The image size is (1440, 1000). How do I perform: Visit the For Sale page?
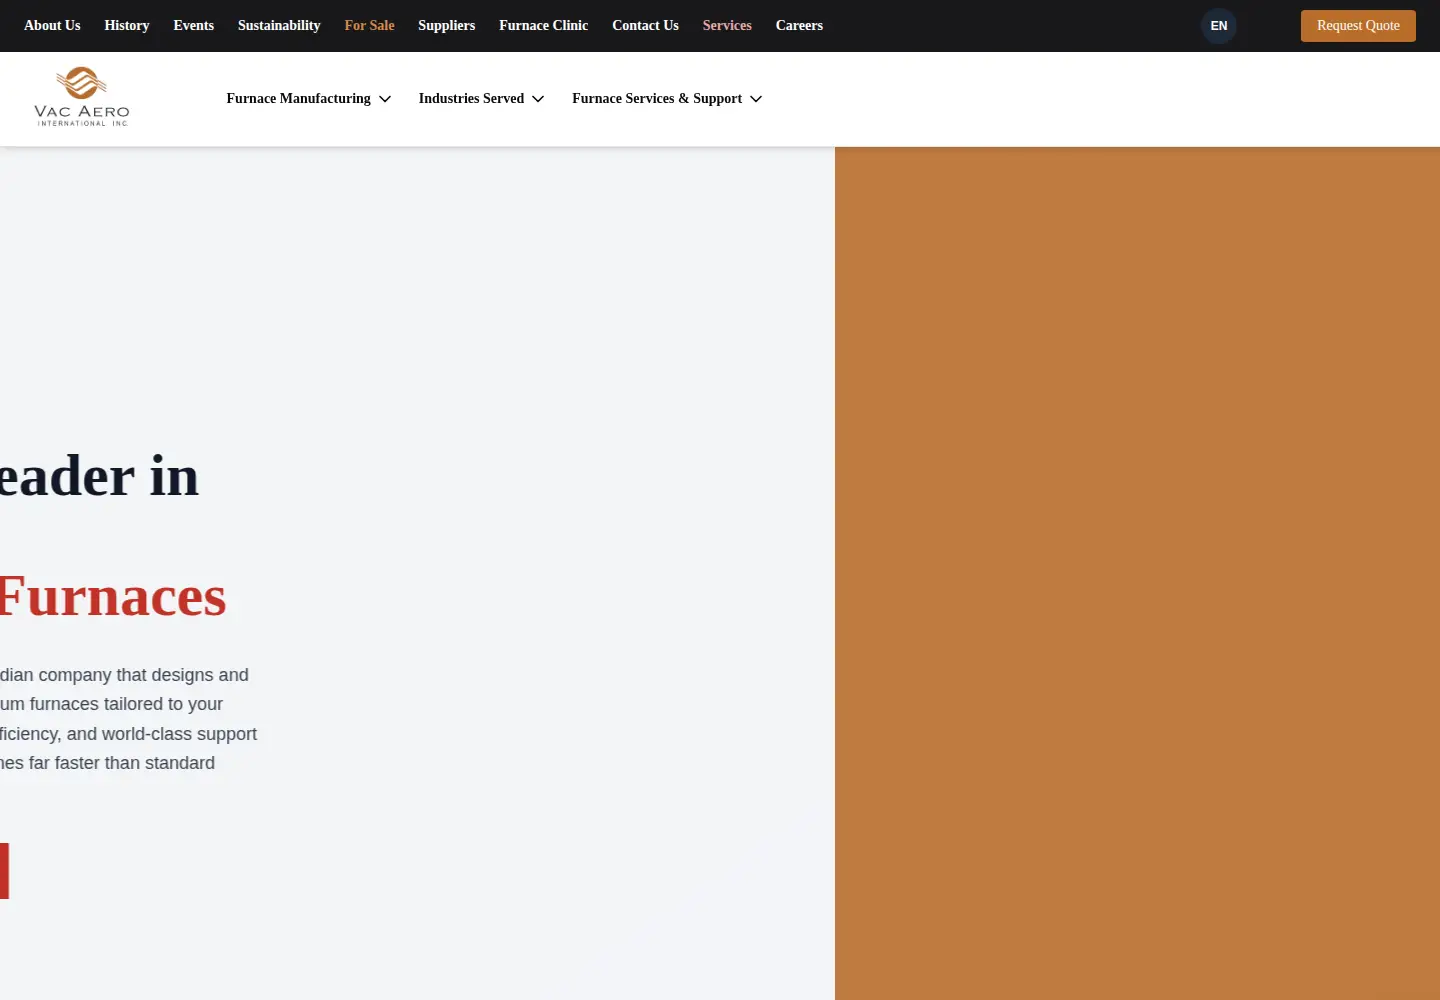(x=369, y=26)
